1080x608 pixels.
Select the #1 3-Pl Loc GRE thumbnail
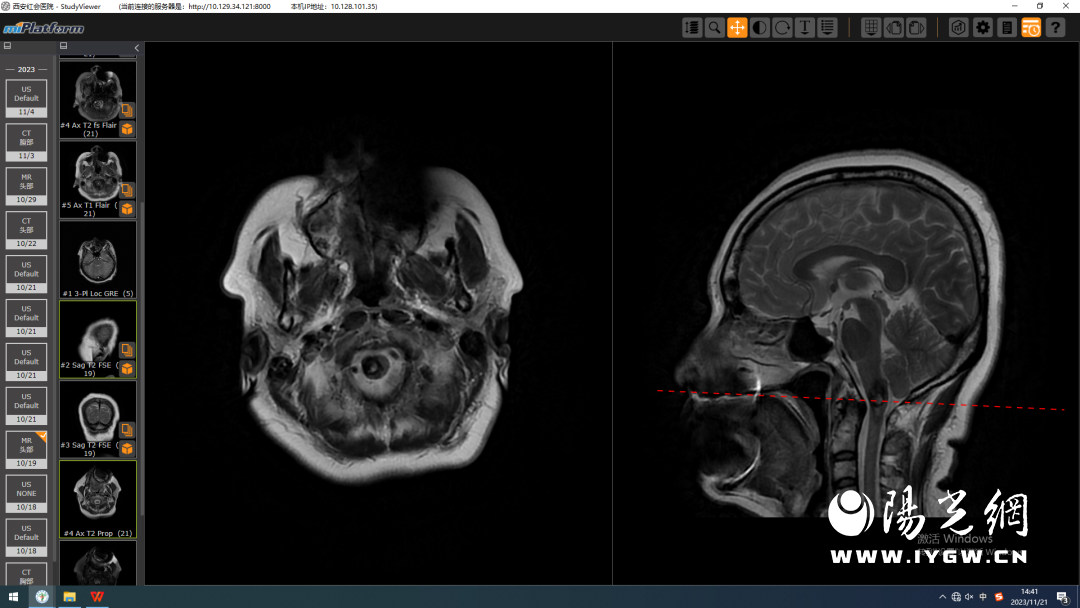98,260
